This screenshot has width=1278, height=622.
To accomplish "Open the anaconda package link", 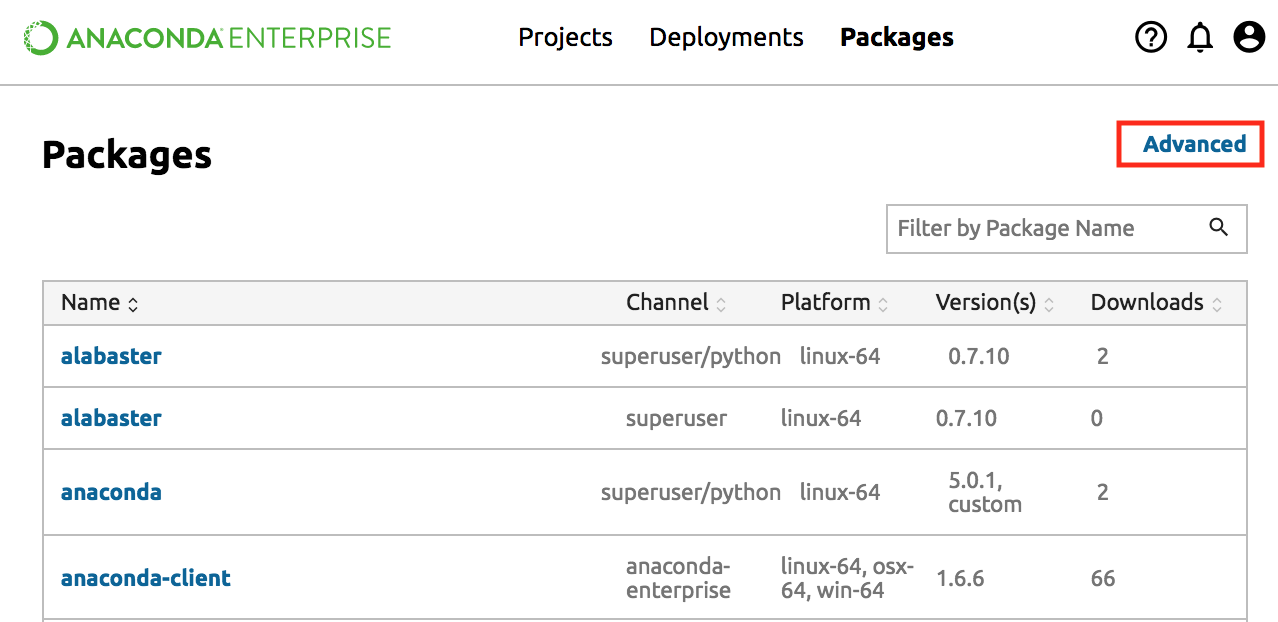I will tap(111, 492).
